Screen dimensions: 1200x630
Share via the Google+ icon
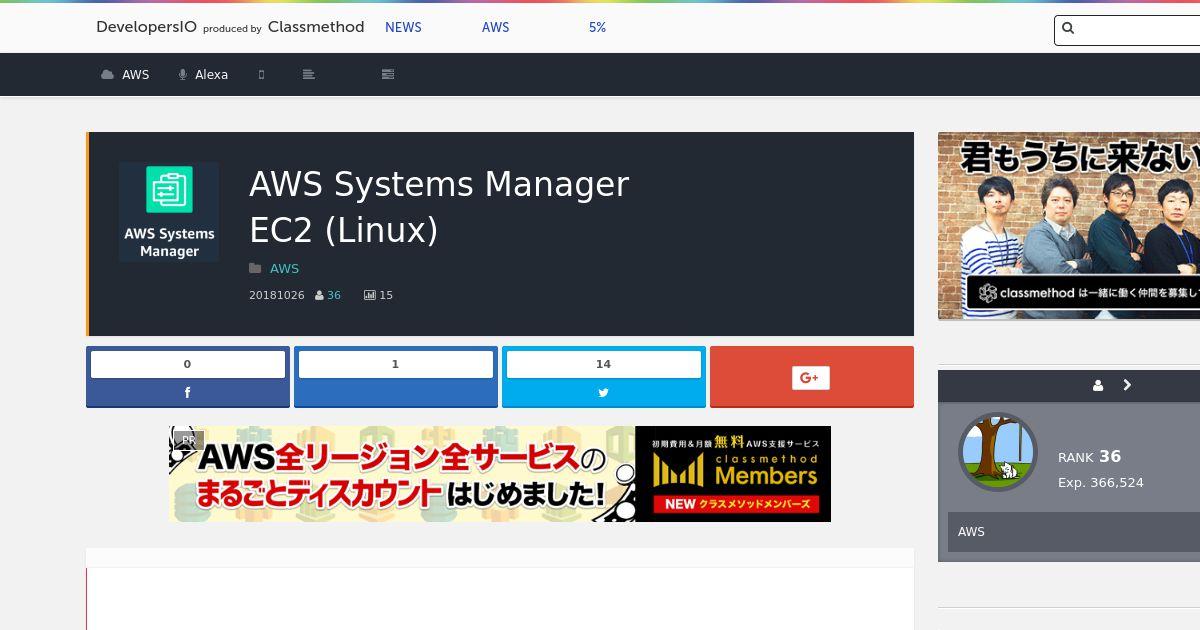[810, 377]
